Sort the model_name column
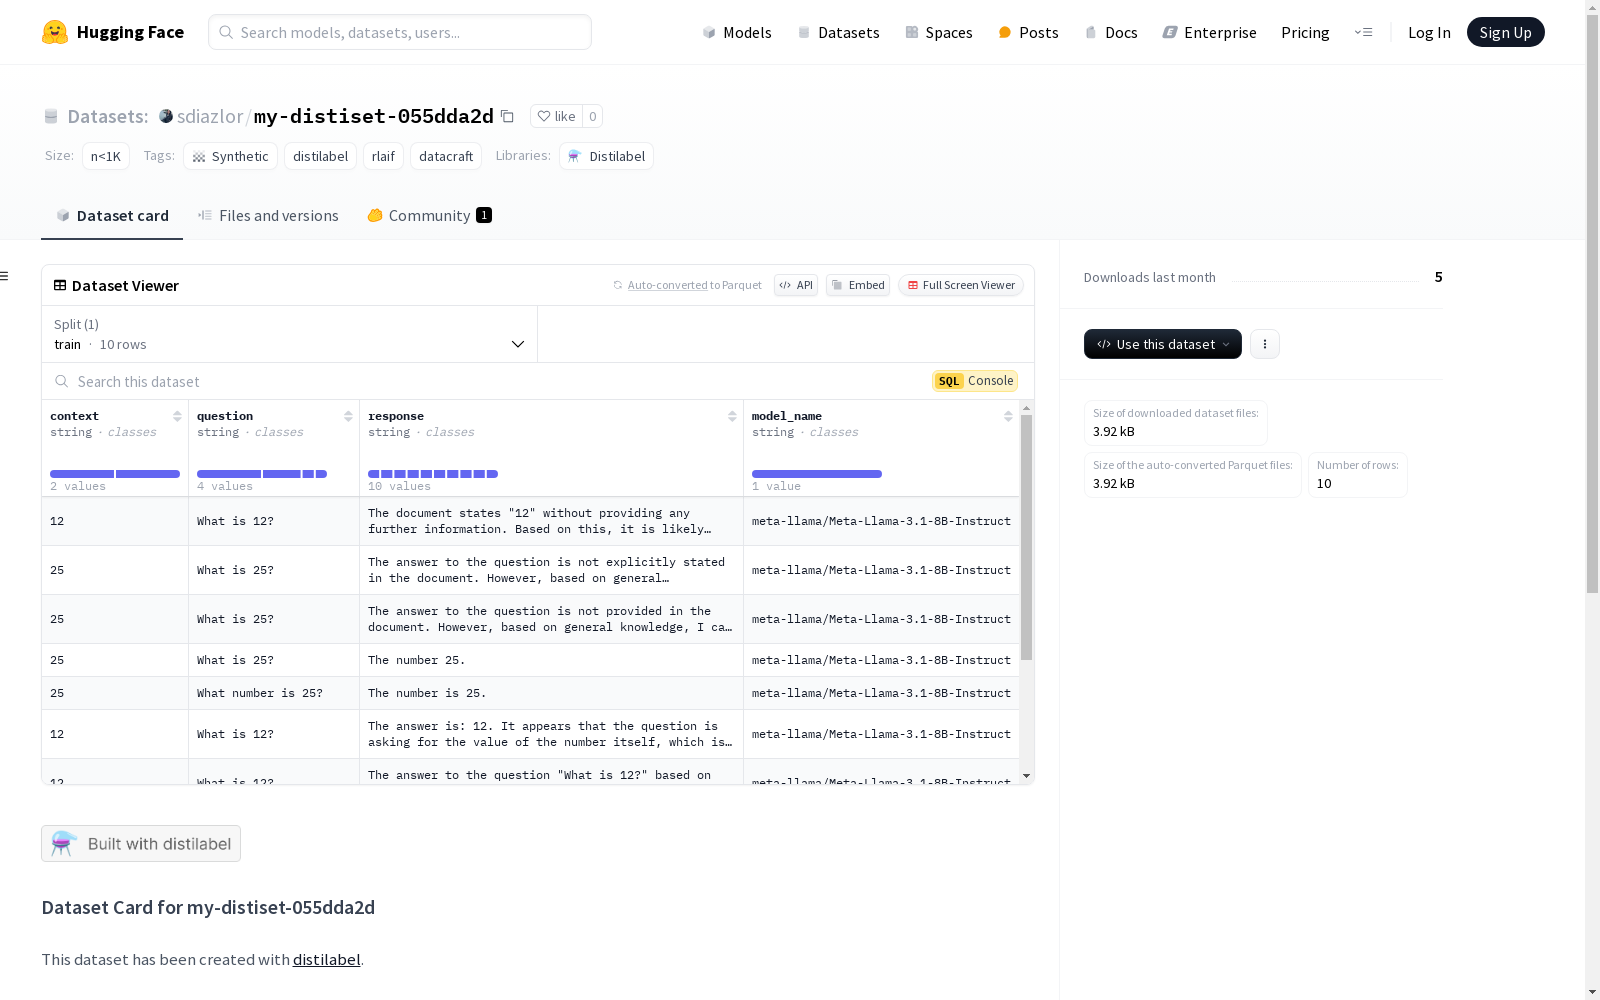 point(1008,416)
